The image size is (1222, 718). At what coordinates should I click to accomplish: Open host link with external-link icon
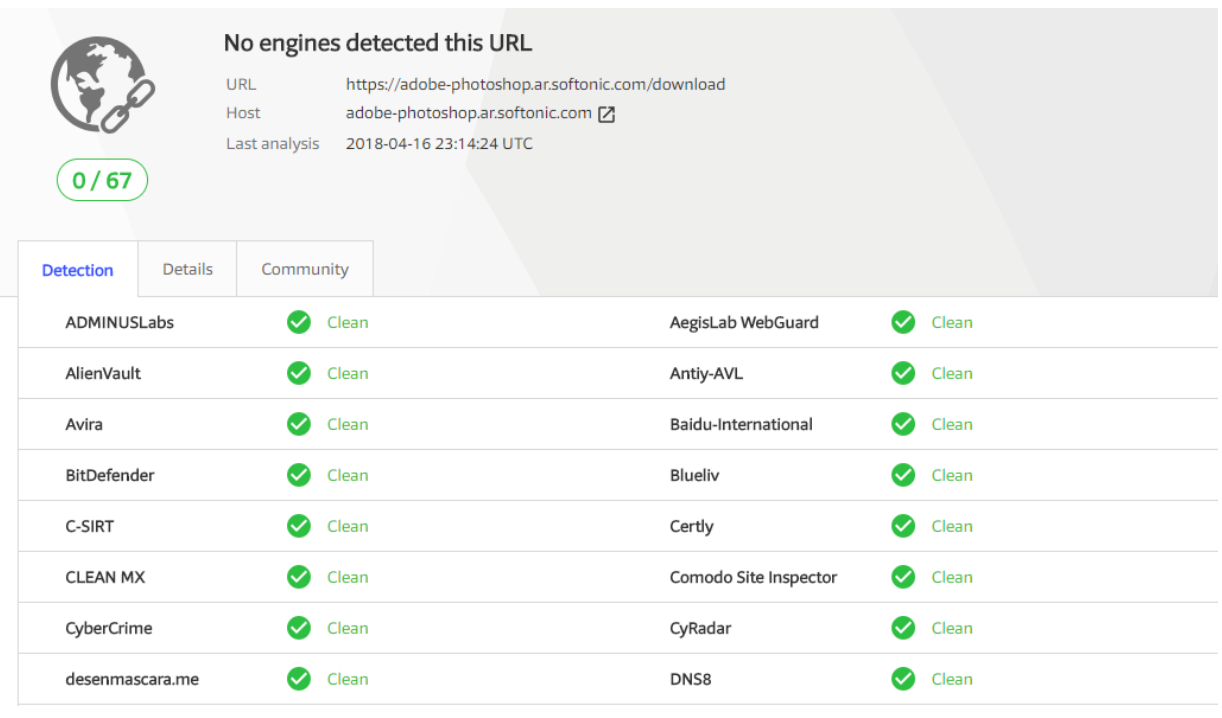pyautogui.click(x=606, y=114)
